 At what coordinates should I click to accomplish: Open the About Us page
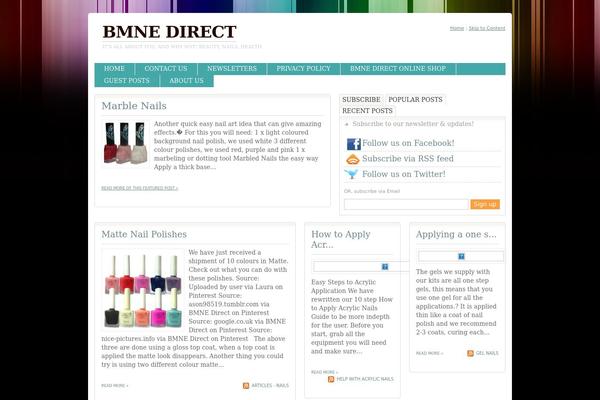(x=186, y=81)
